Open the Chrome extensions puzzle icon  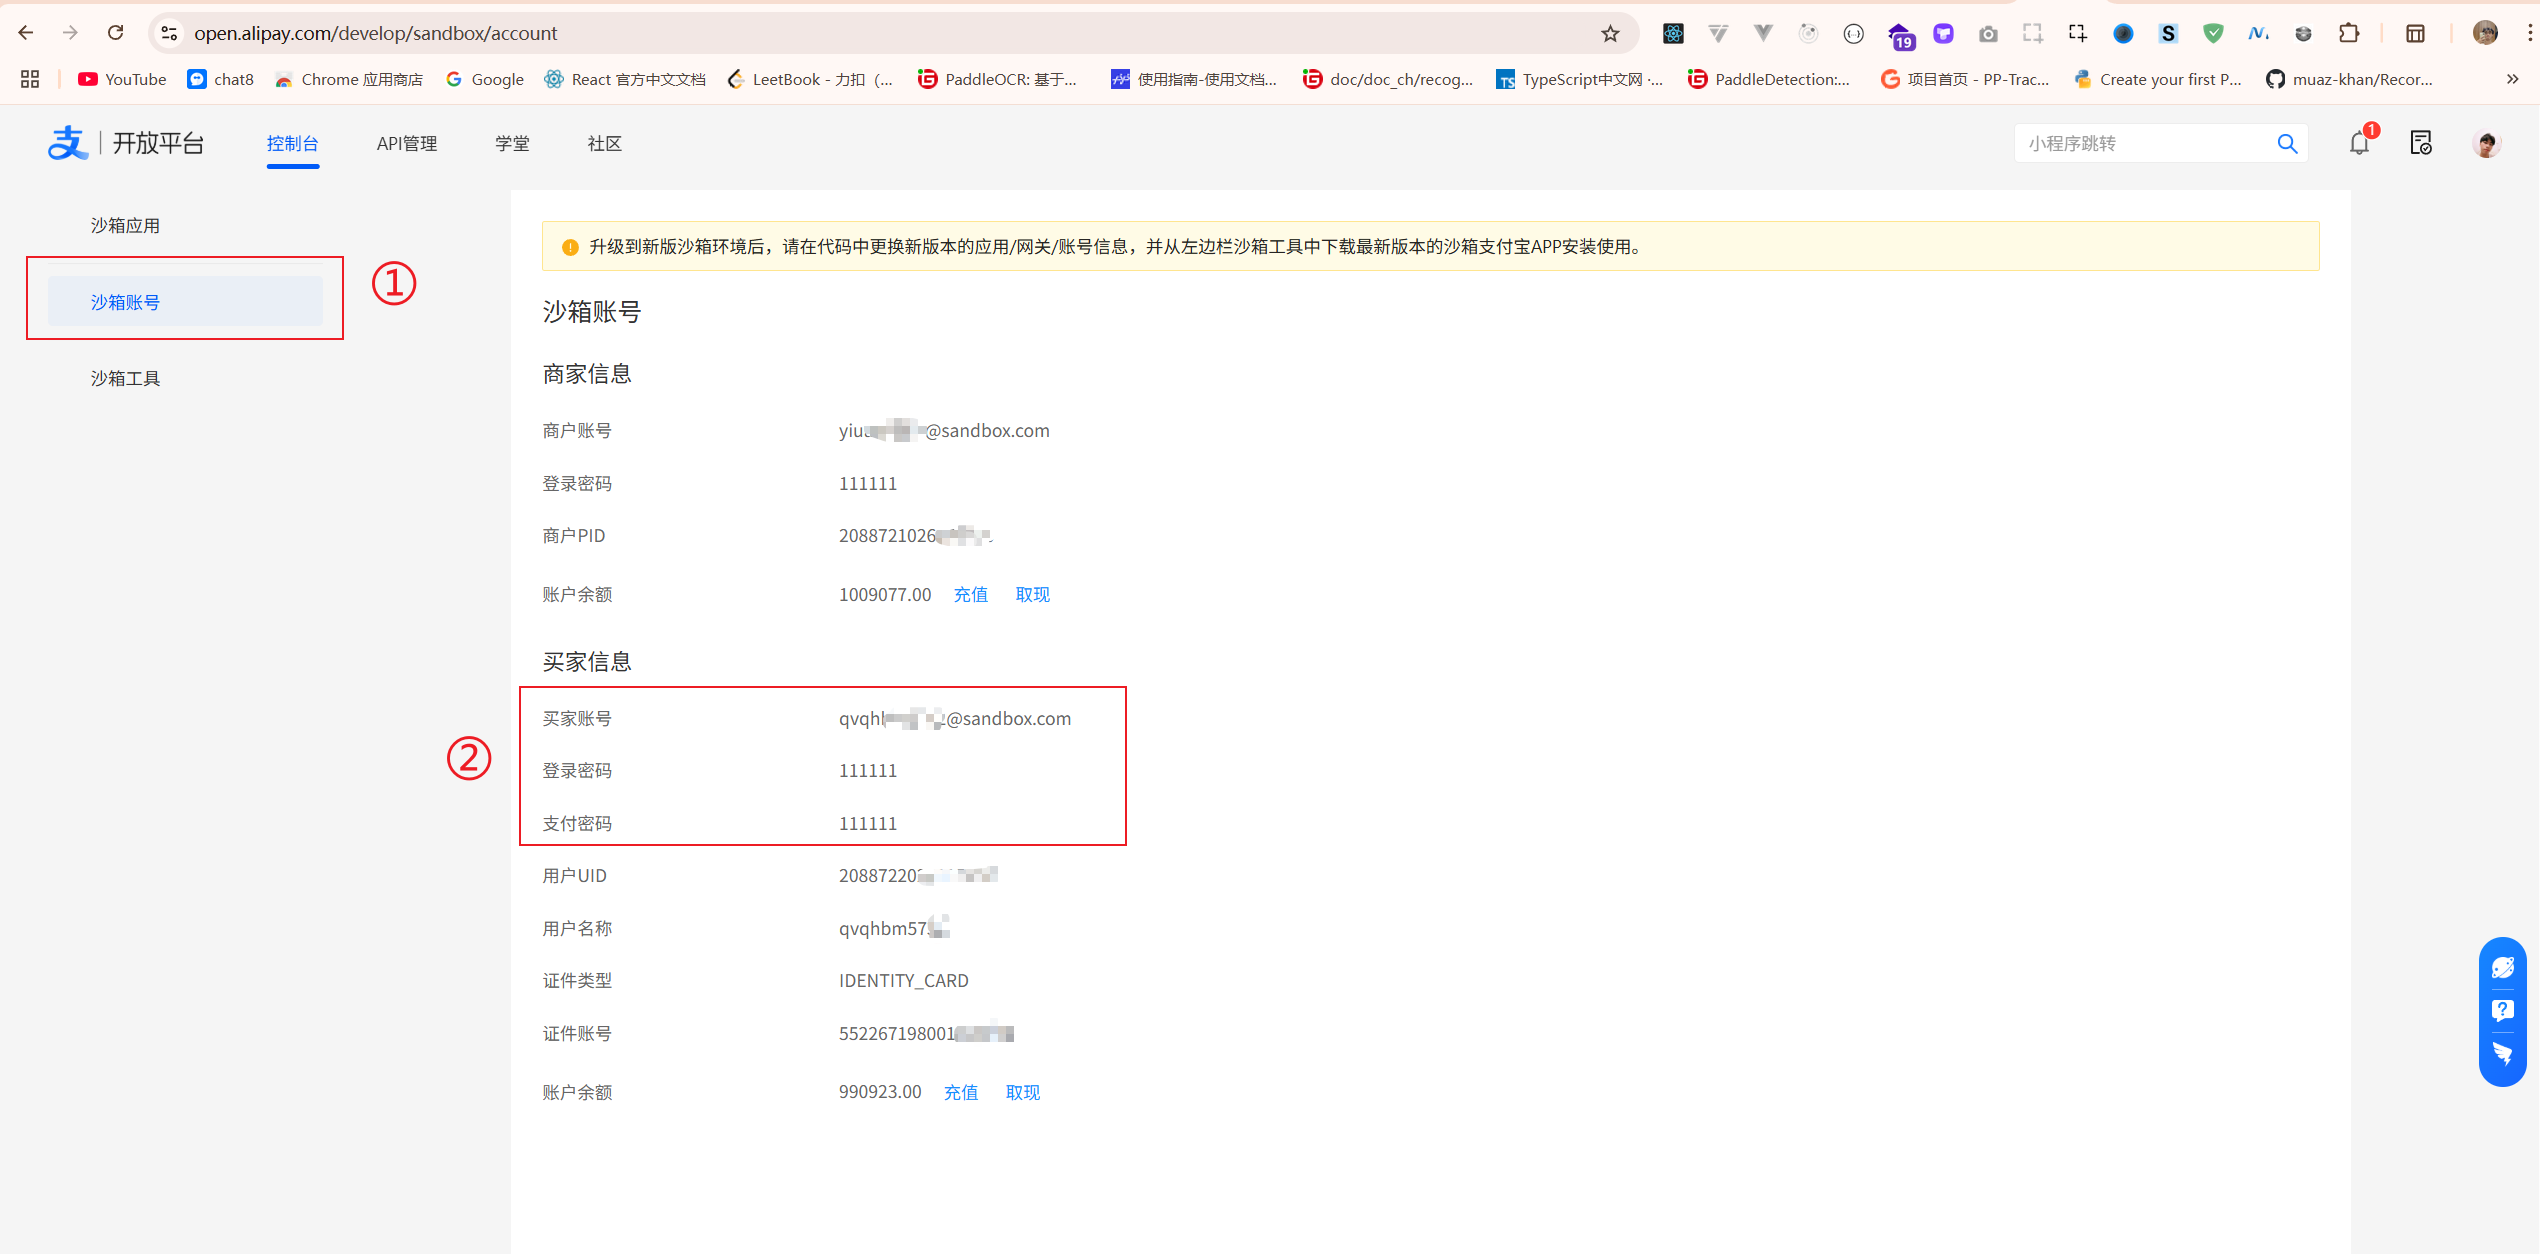pyautogui.click(x=2349, y=33)
